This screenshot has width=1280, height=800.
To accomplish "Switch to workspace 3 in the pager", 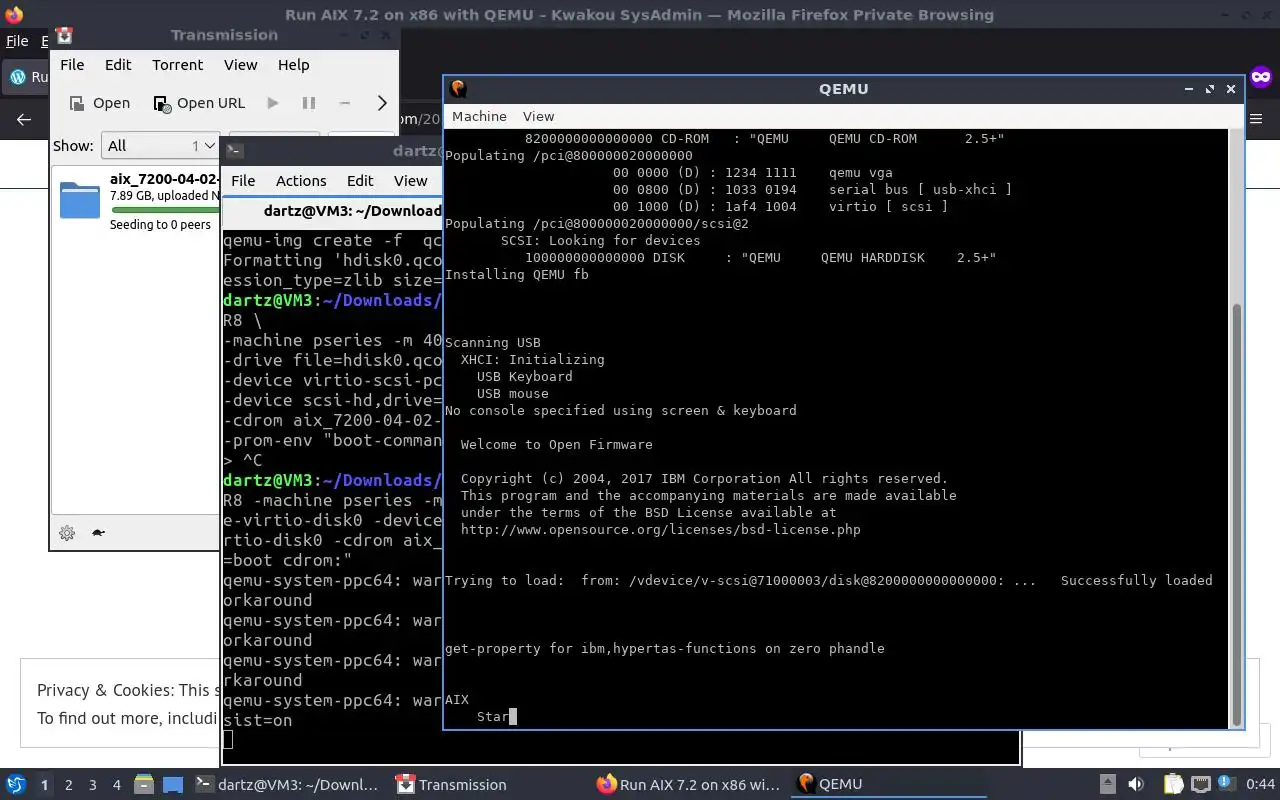I will [93, 785].
